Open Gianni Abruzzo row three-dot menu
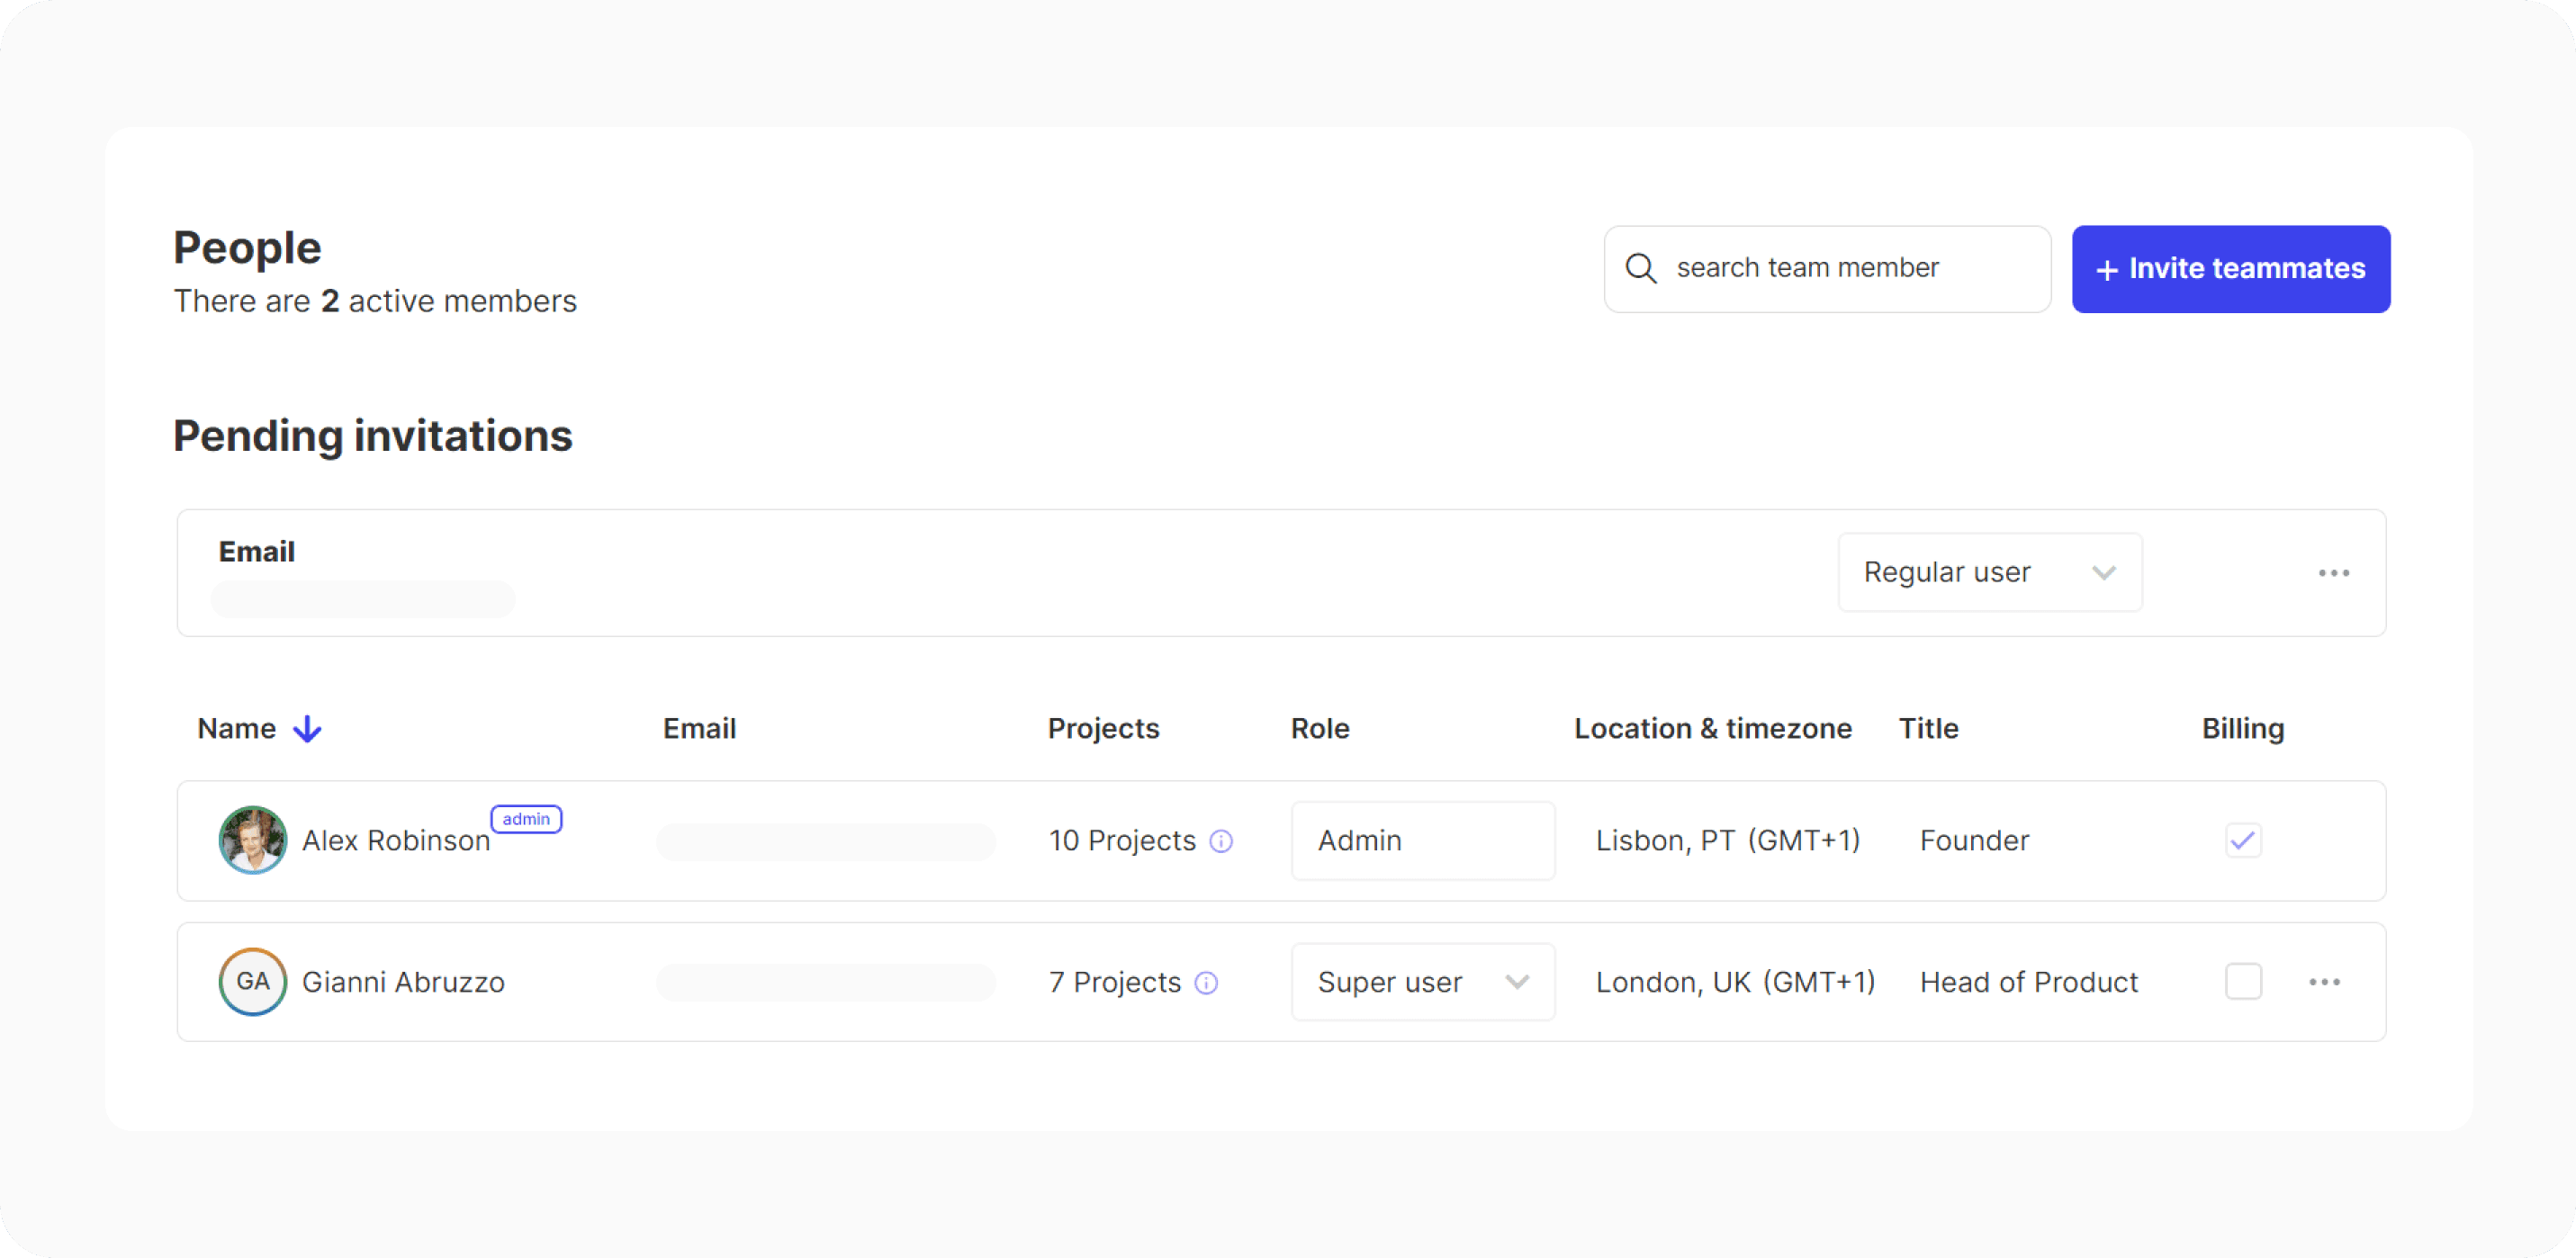The height and width of the screenshot is (1258, 2576). tap(2324, 982)
